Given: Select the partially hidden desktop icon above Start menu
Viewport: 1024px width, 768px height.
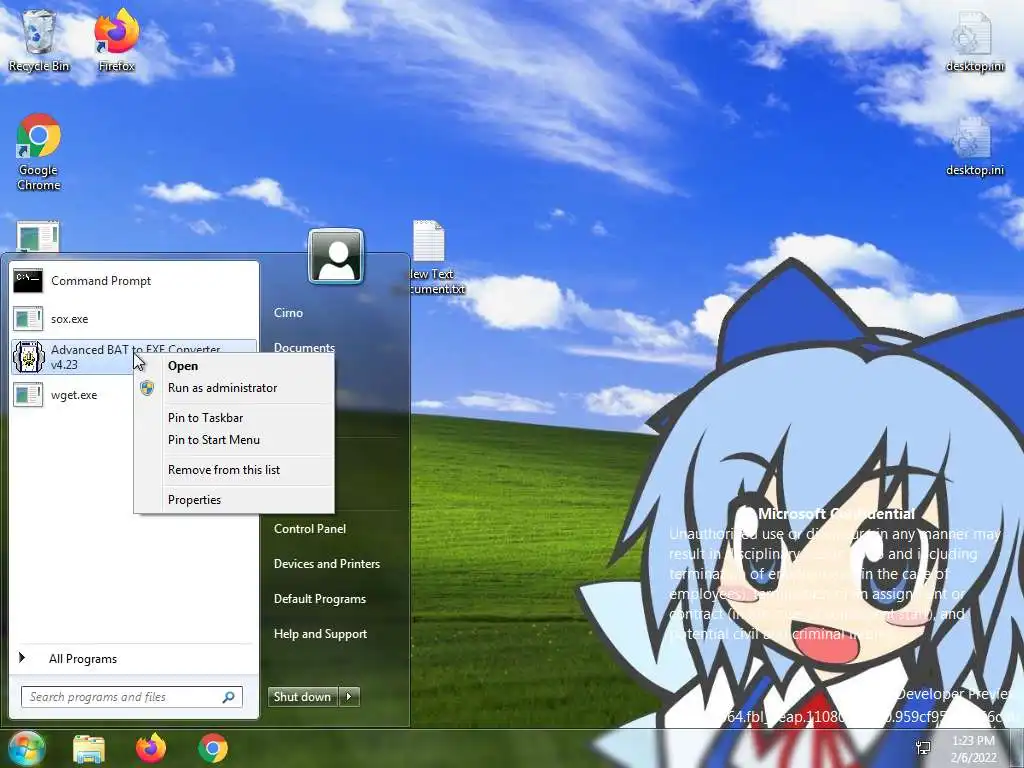Looking at the screenshot, I should [38, 236].
